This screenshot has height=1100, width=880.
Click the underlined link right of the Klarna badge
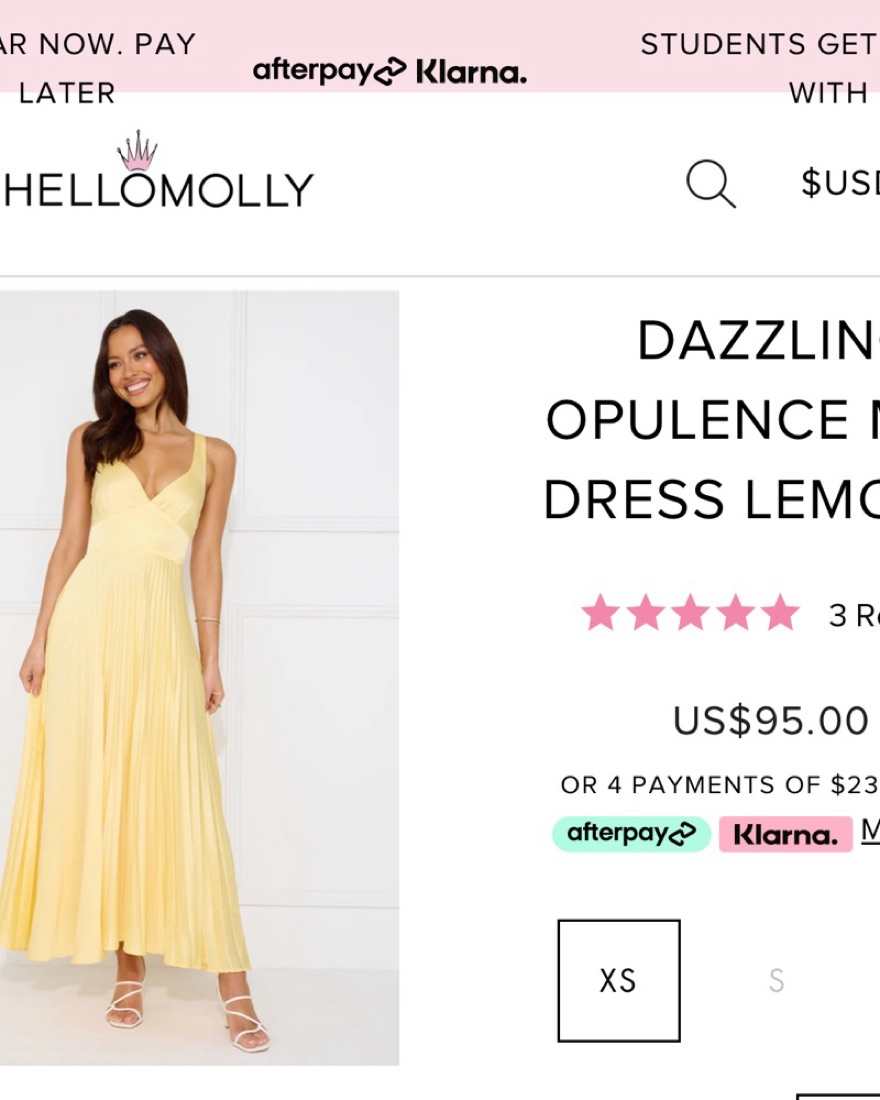click(x=870, y=830)
